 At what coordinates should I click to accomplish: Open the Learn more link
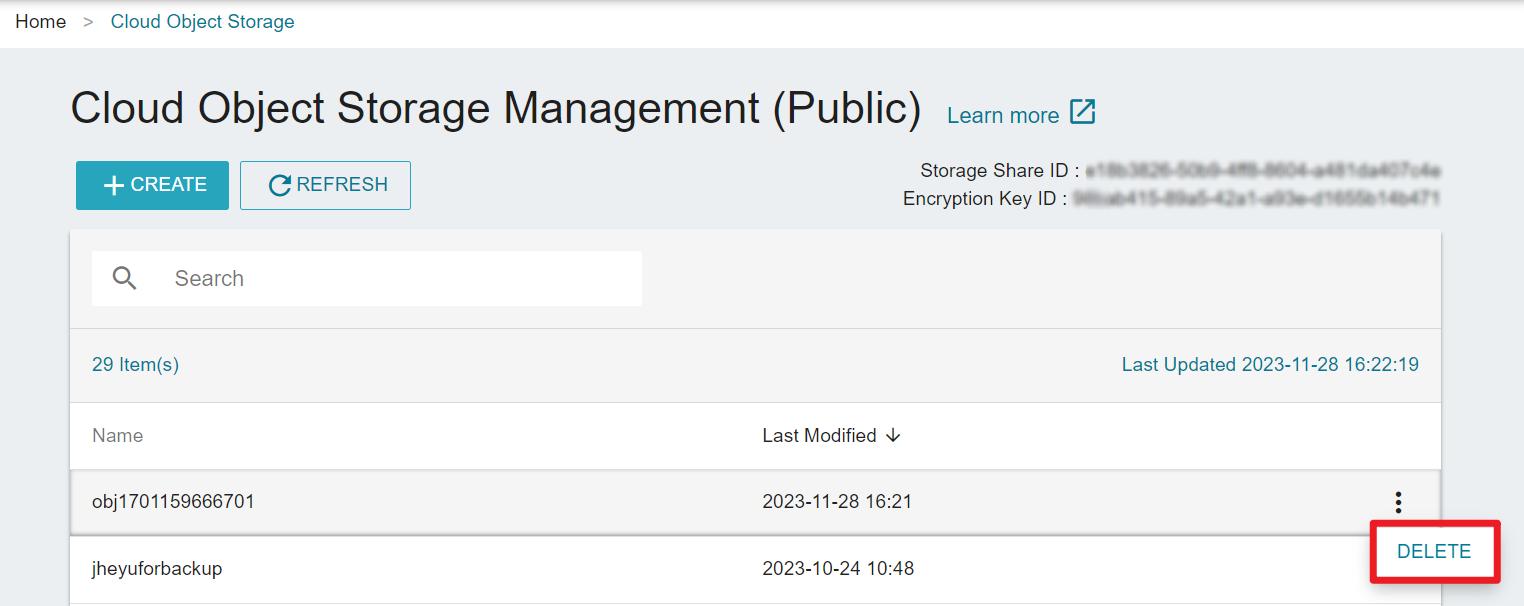[1002, 116]
